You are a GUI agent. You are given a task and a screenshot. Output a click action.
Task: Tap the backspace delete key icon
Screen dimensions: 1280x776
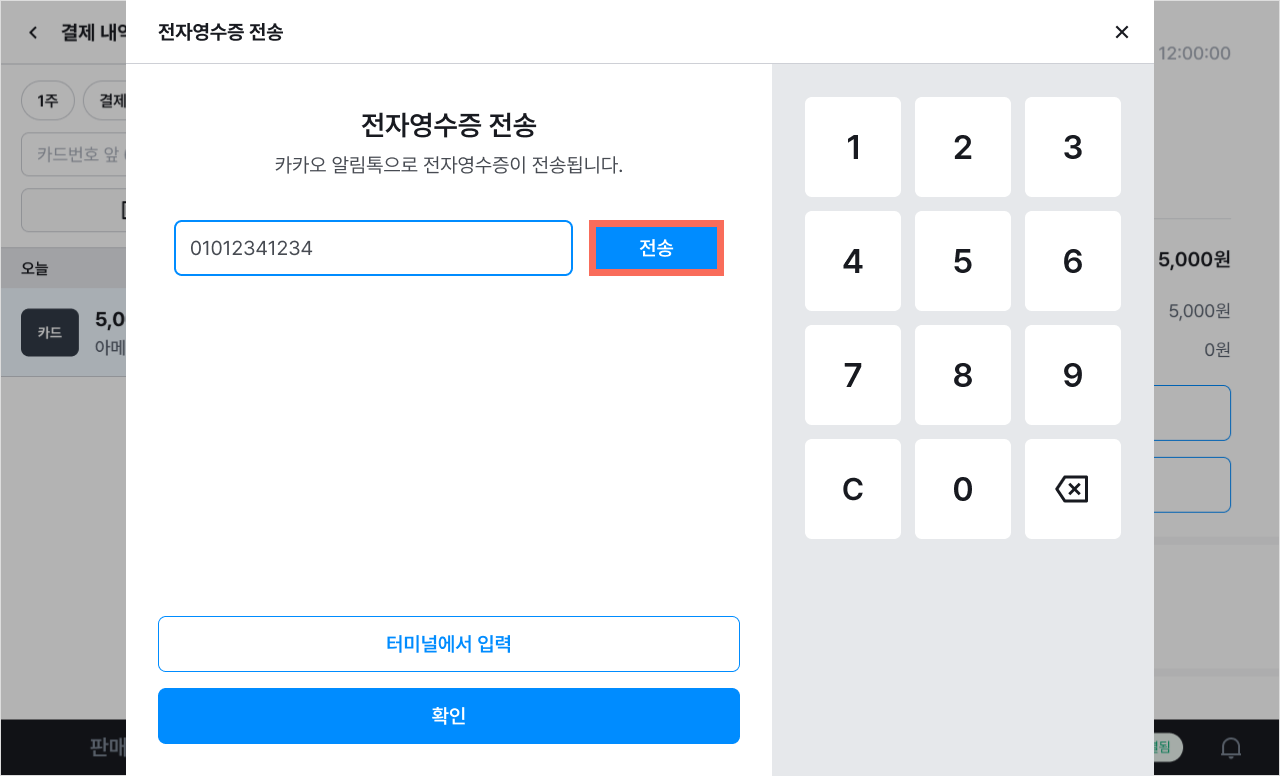tap(1072, 489)
